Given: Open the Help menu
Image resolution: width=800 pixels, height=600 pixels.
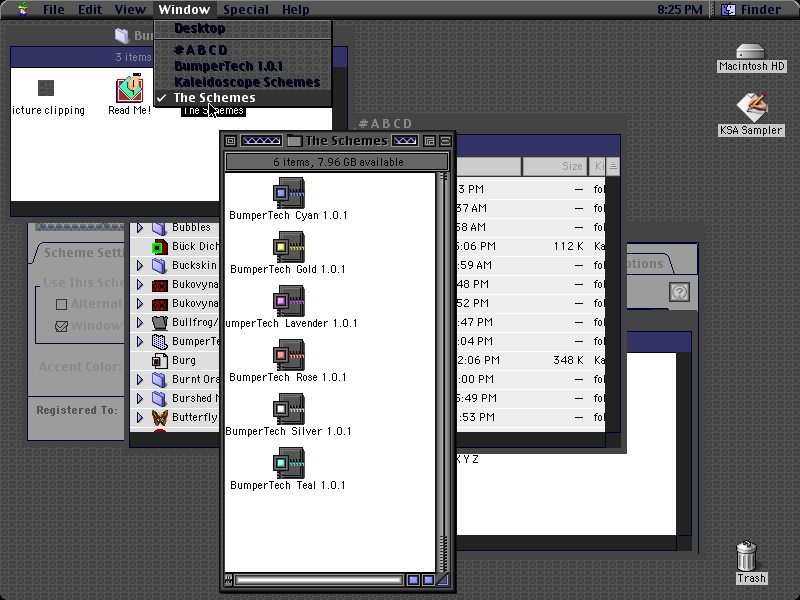Looking at the screenshot, I should pos(295,9).
